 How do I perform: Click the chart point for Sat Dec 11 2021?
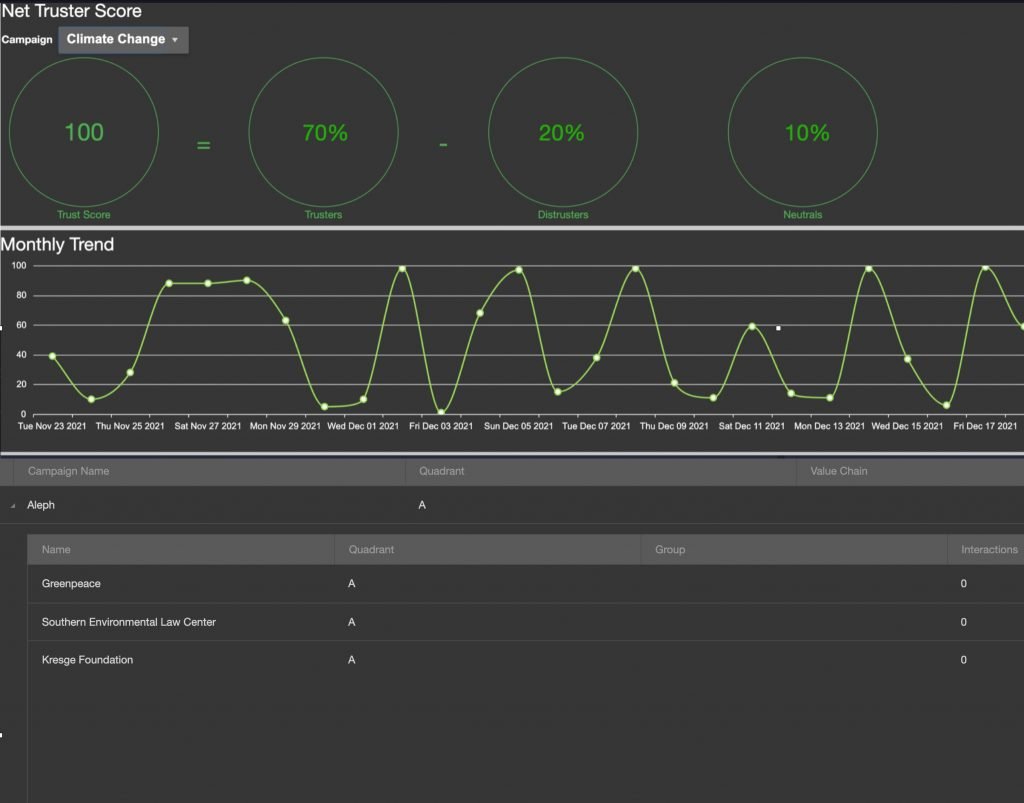pyautogui.click(x=752, y=326)
